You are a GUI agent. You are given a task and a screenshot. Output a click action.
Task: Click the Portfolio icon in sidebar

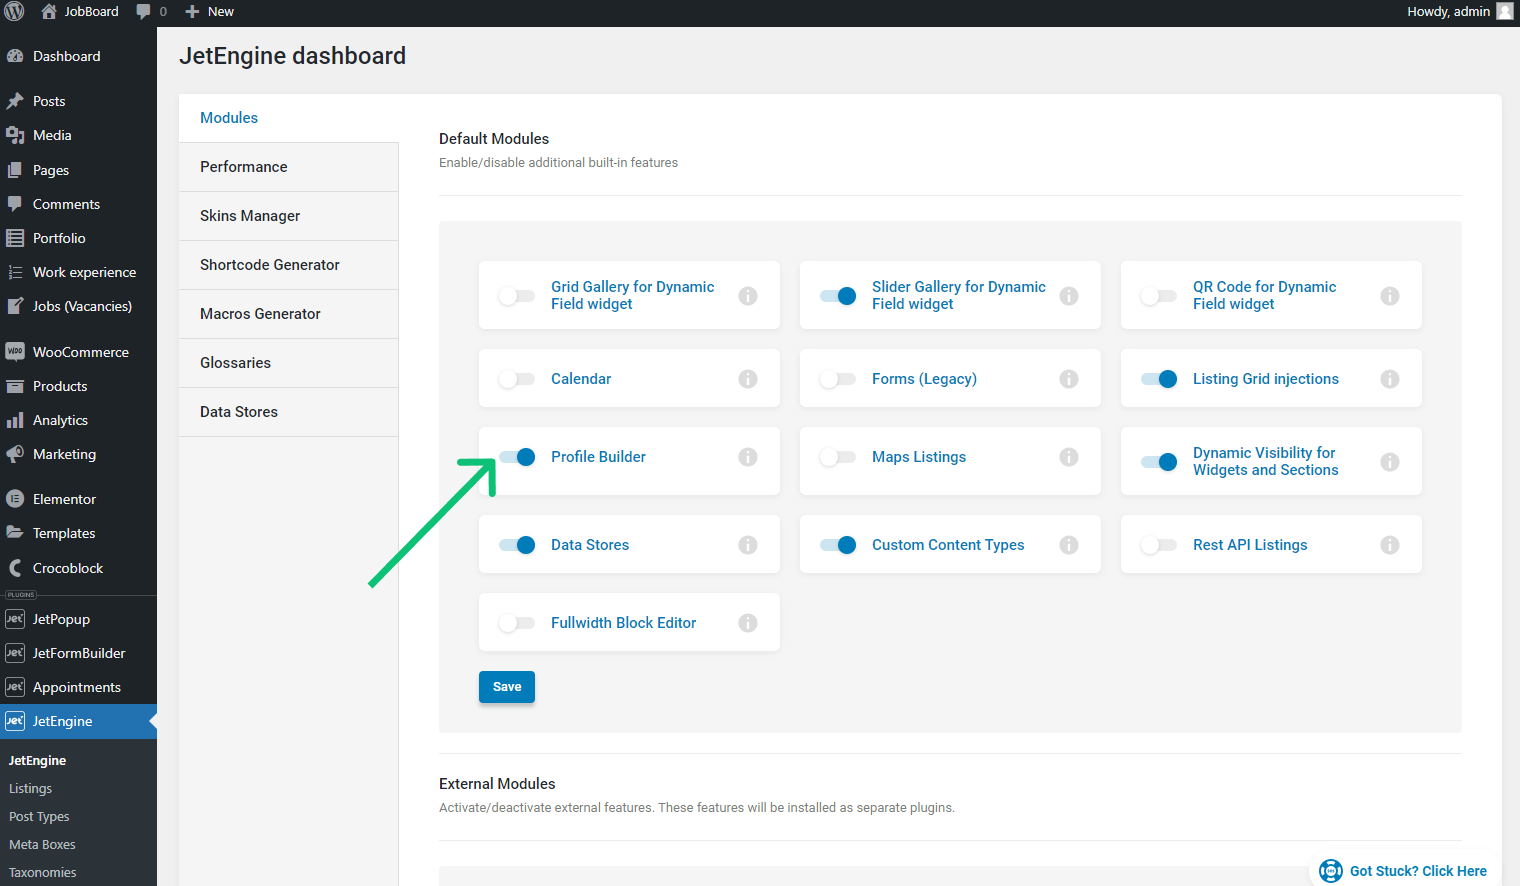pos(15,238)
